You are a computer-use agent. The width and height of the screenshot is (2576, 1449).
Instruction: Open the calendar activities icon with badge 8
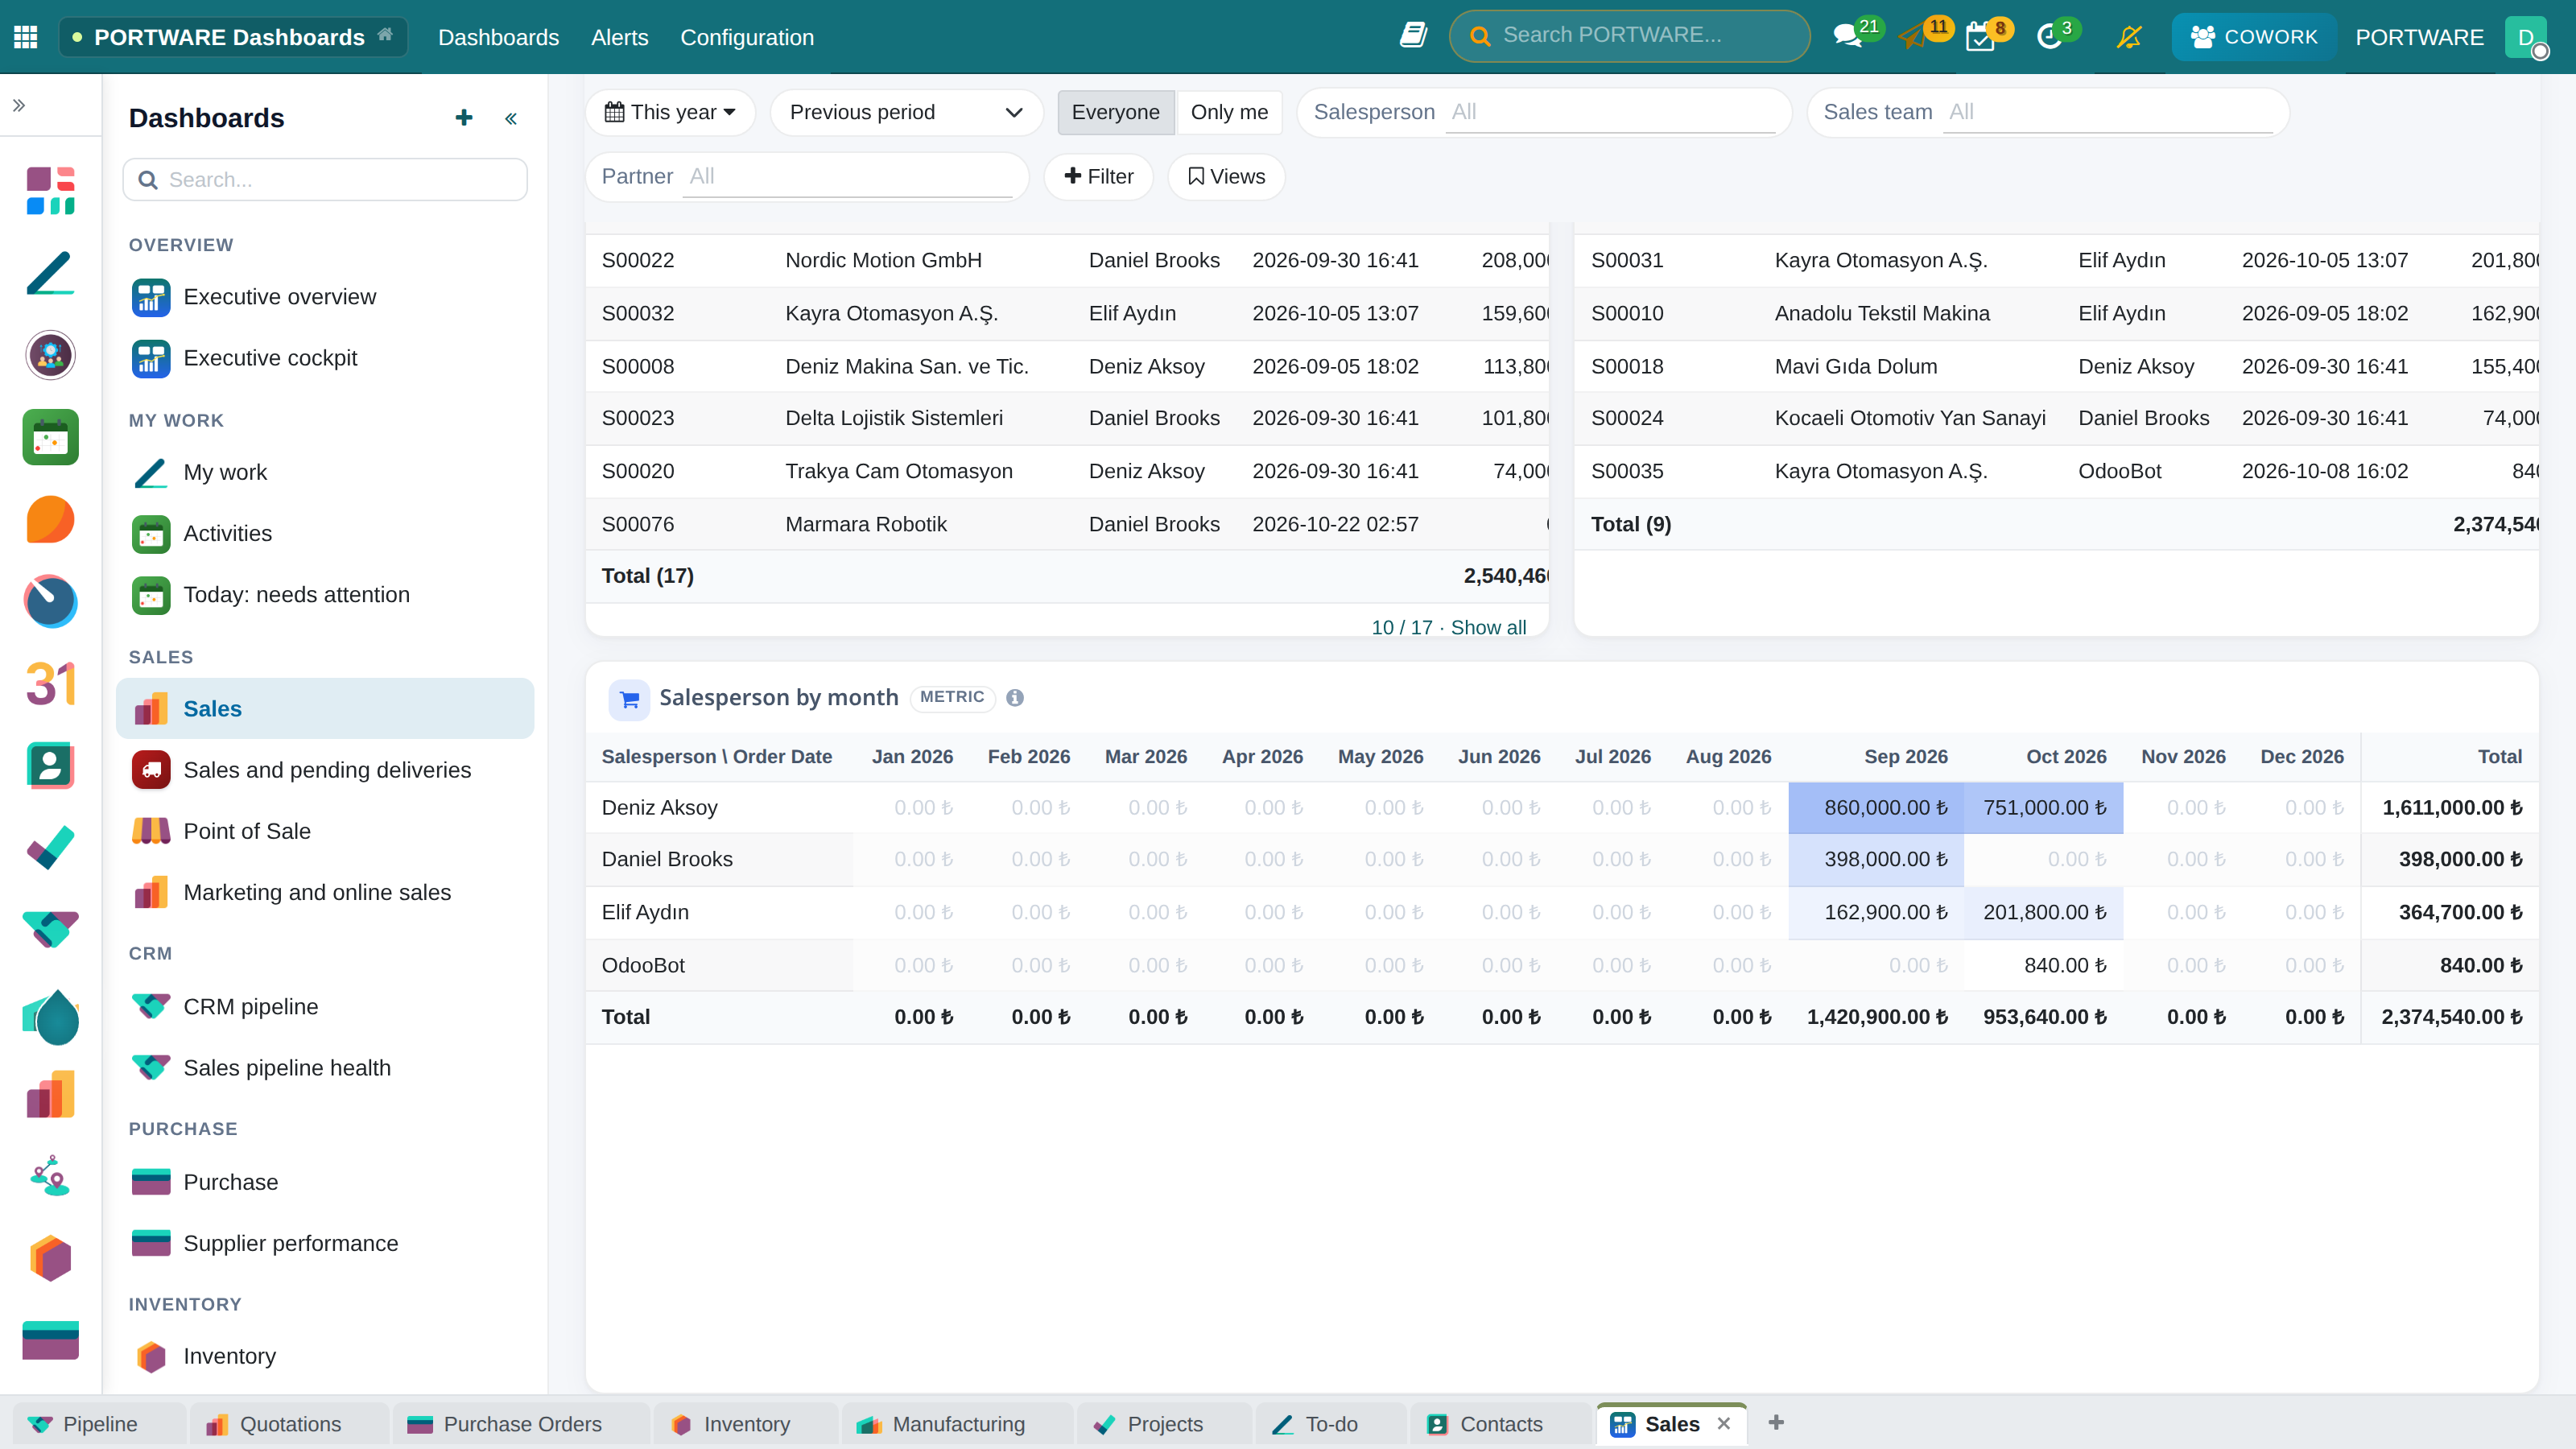[1979, 38]
